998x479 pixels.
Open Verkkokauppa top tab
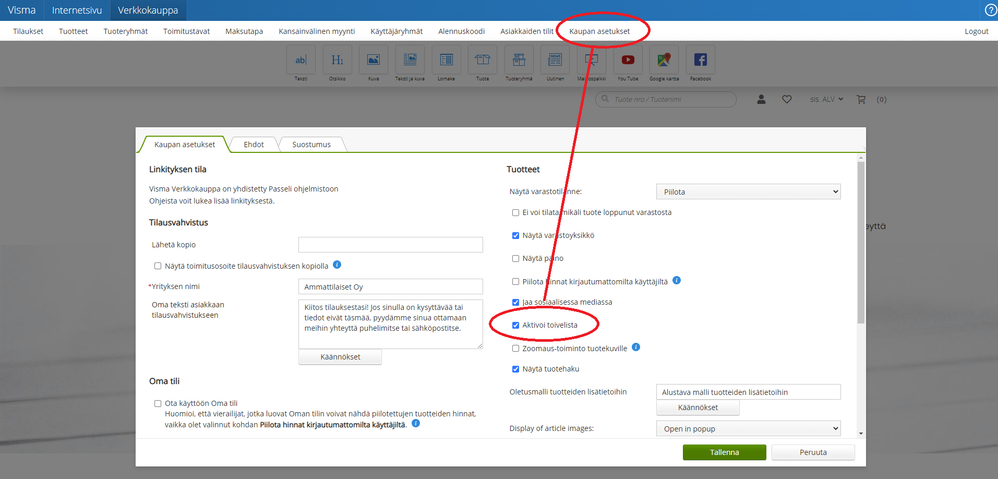tap(148, 10)
